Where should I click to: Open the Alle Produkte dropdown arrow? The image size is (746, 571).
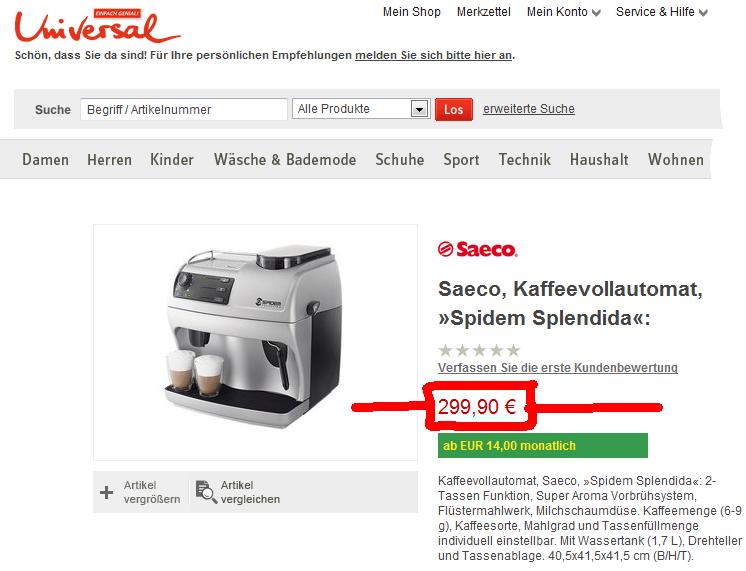[x=419, y=109]
